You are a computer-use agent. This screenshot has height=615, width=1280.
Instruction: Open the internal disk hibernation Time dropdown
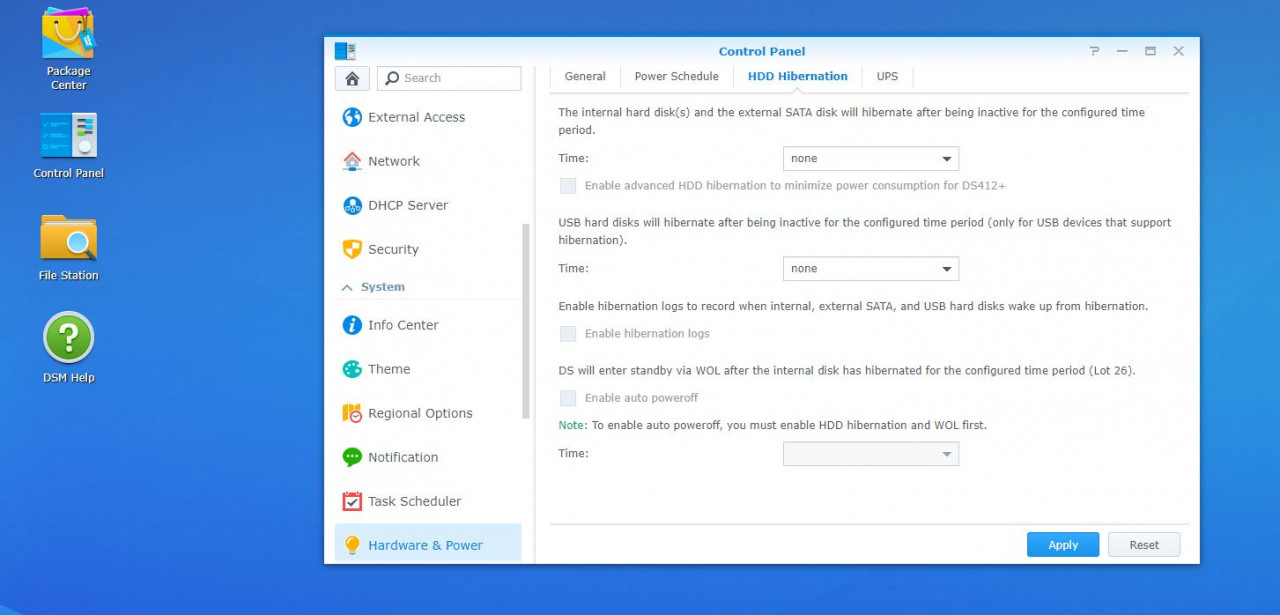coord(869,158)
